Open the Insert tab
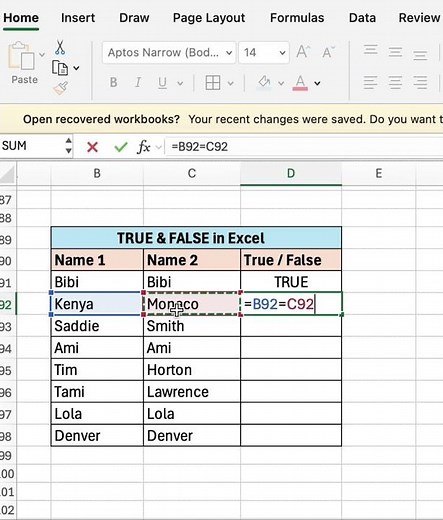 [x=78, y=18]
